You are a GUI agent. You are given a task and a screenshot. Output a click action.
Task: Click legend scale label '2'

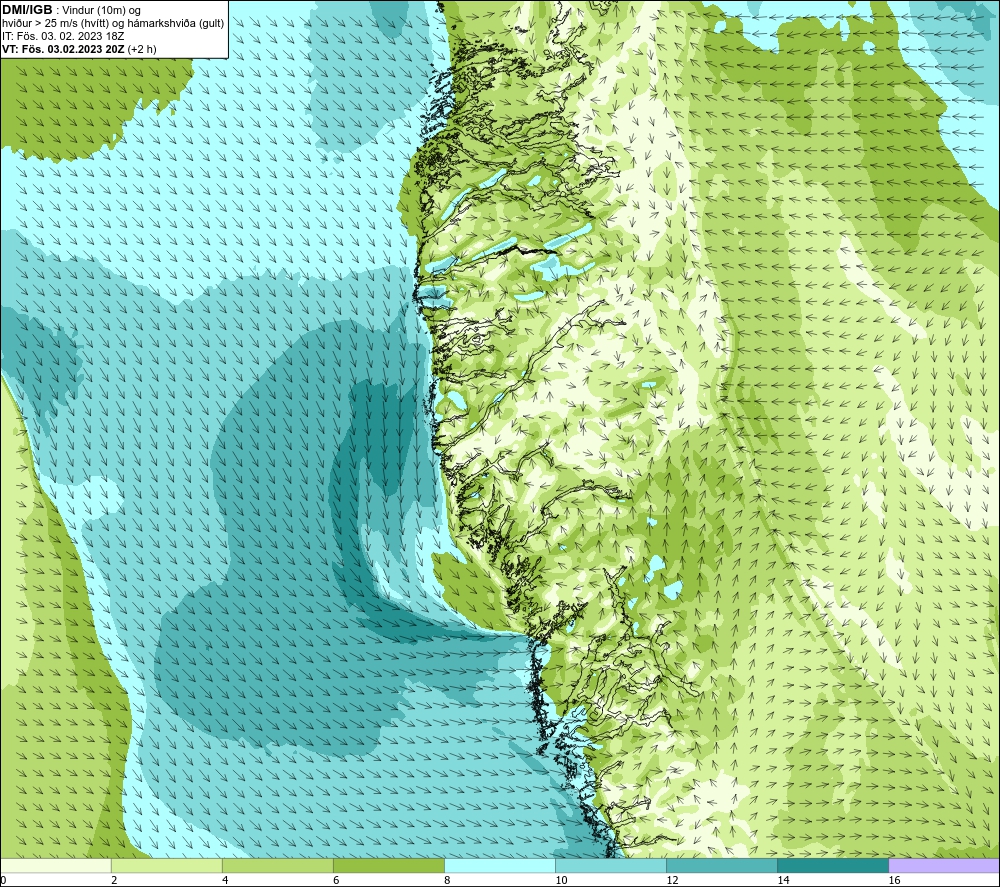tap(114, 881)
